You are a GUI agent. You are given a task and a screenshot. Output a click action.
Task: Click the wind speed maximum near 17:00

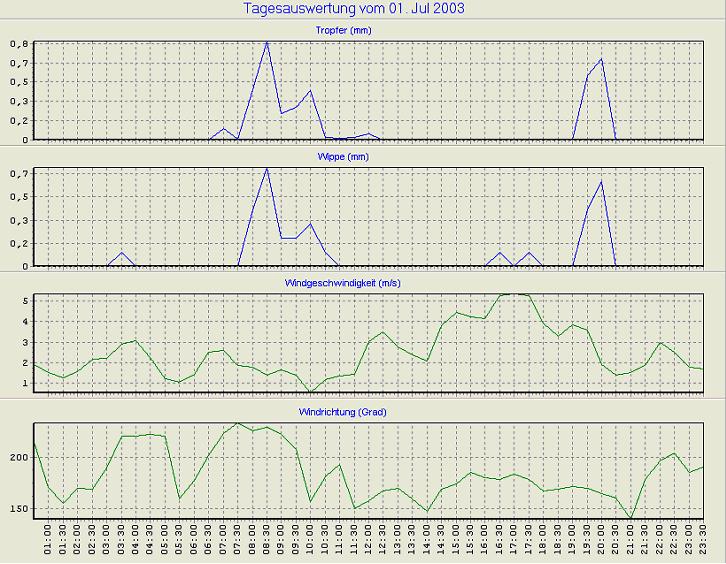[513, 294]
